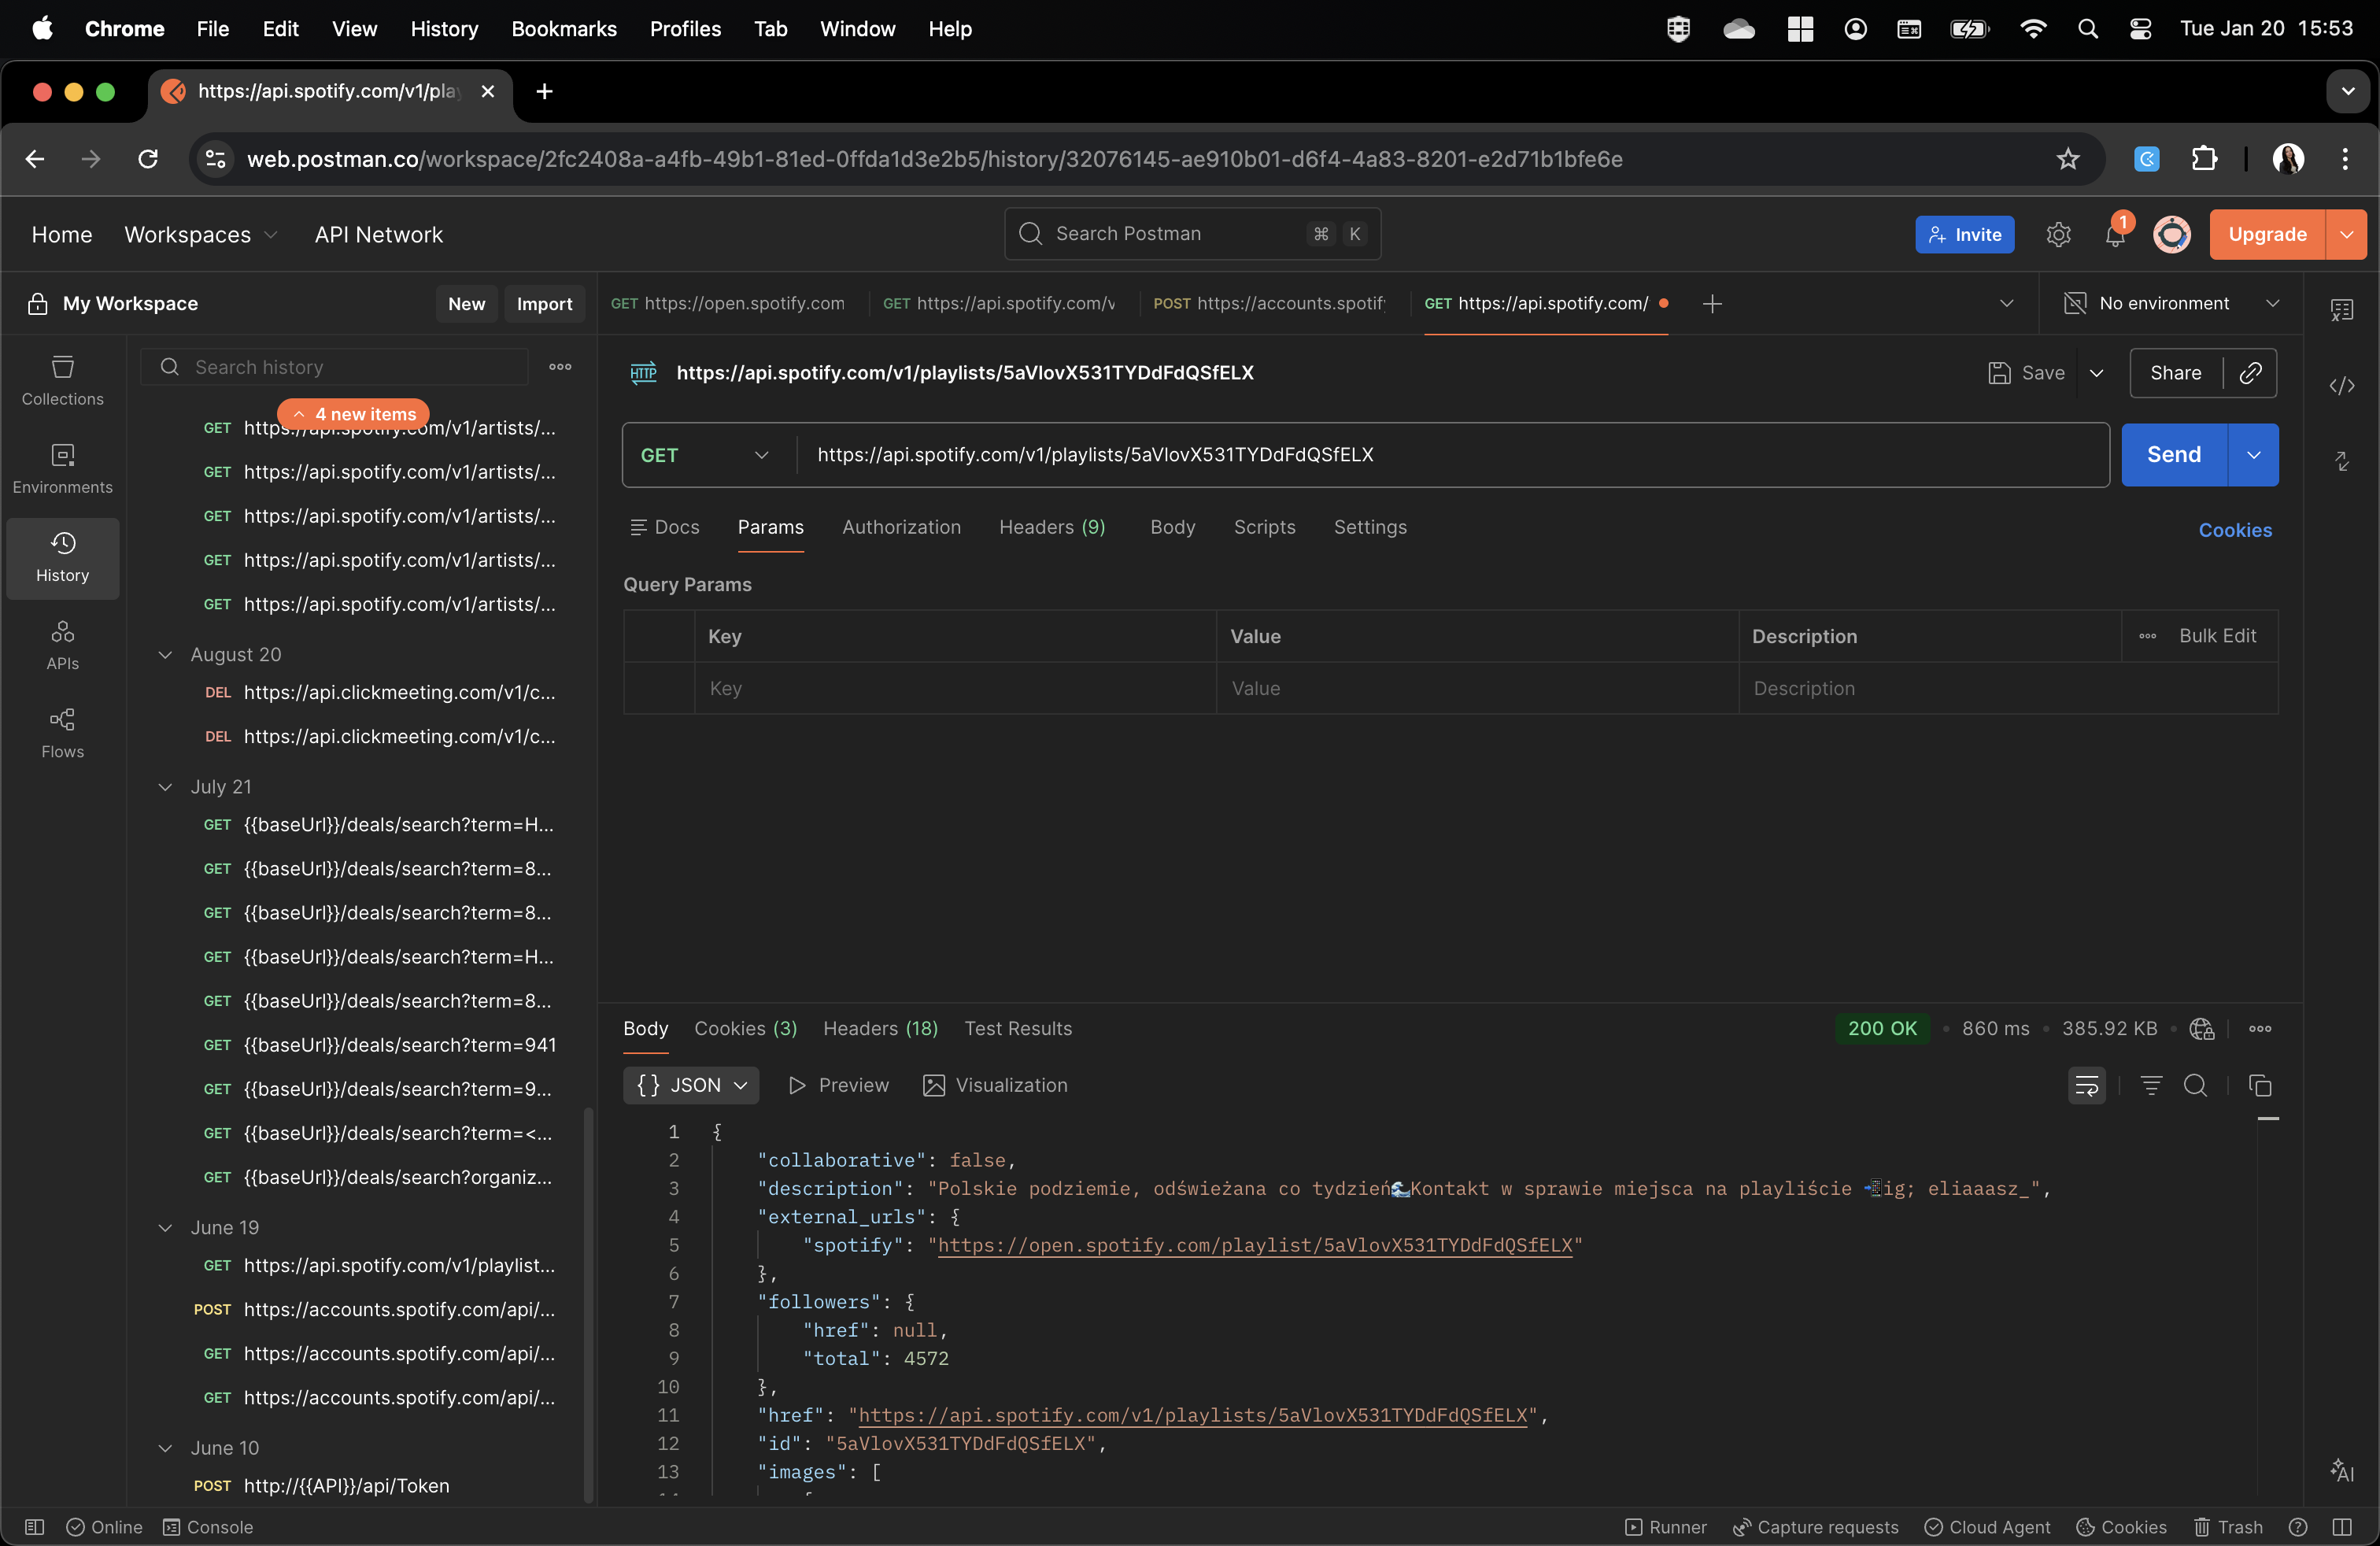
Task: Open the settings gear in Postman header
Action: click(2057, 234)
